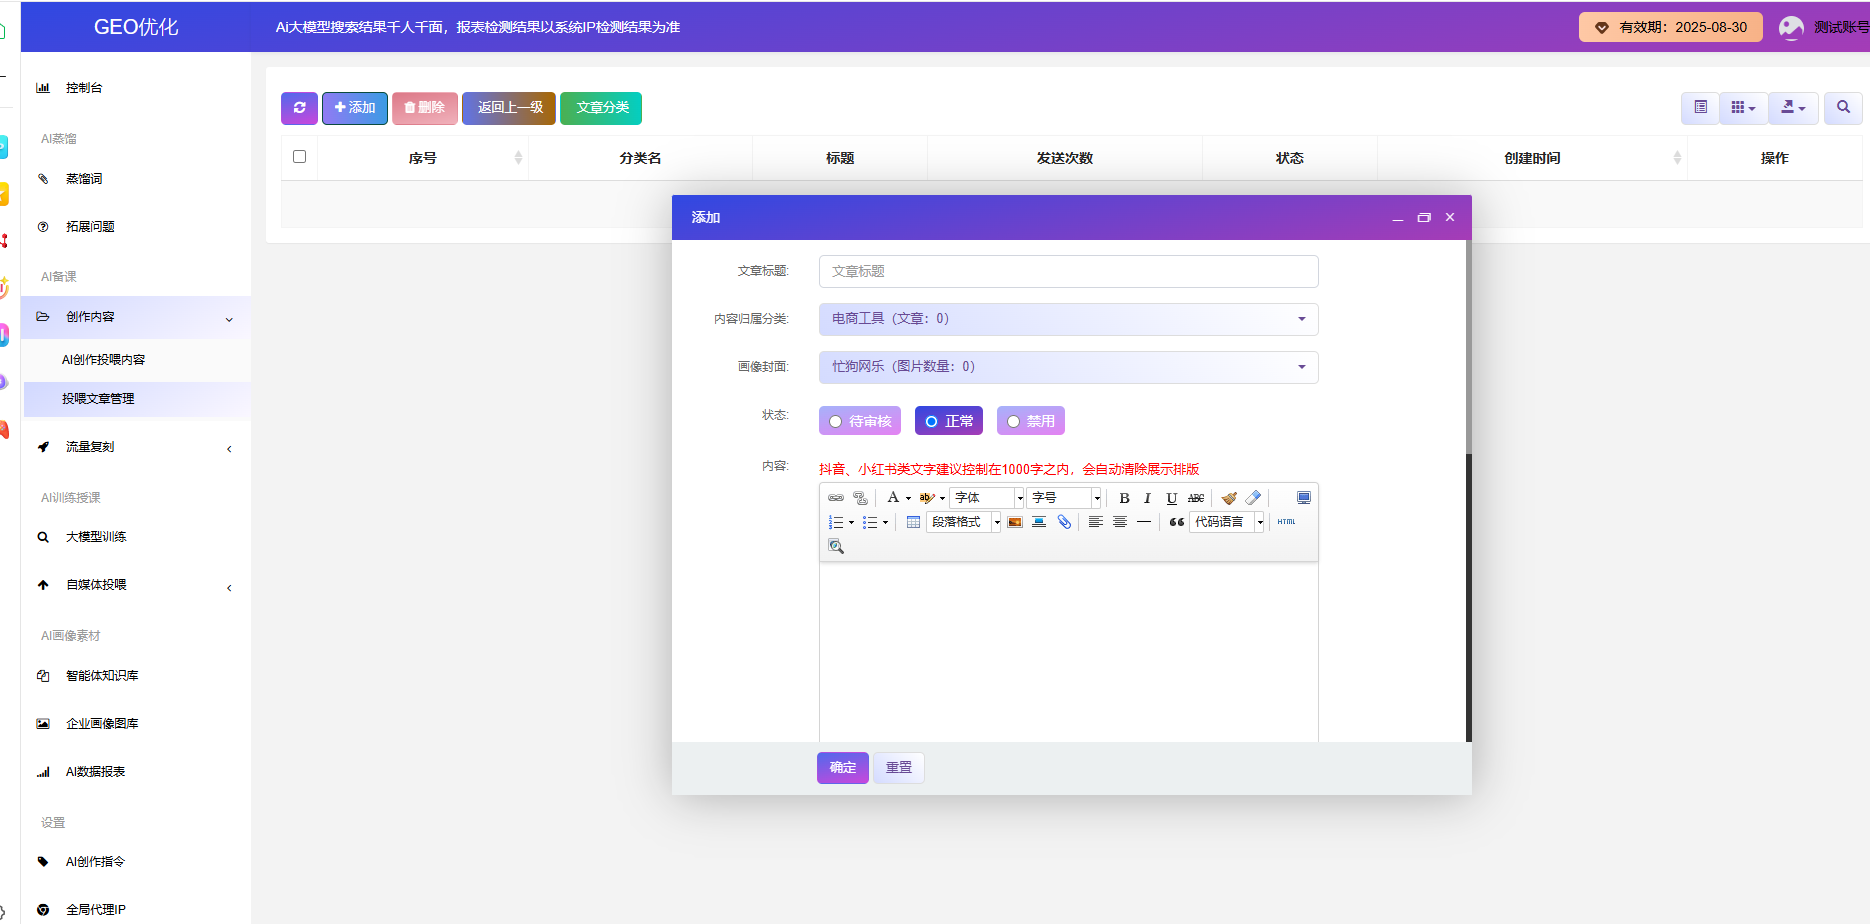
Task: Click the format painter brush icon
Action: pyautogui.click(x=1229, y=498)
